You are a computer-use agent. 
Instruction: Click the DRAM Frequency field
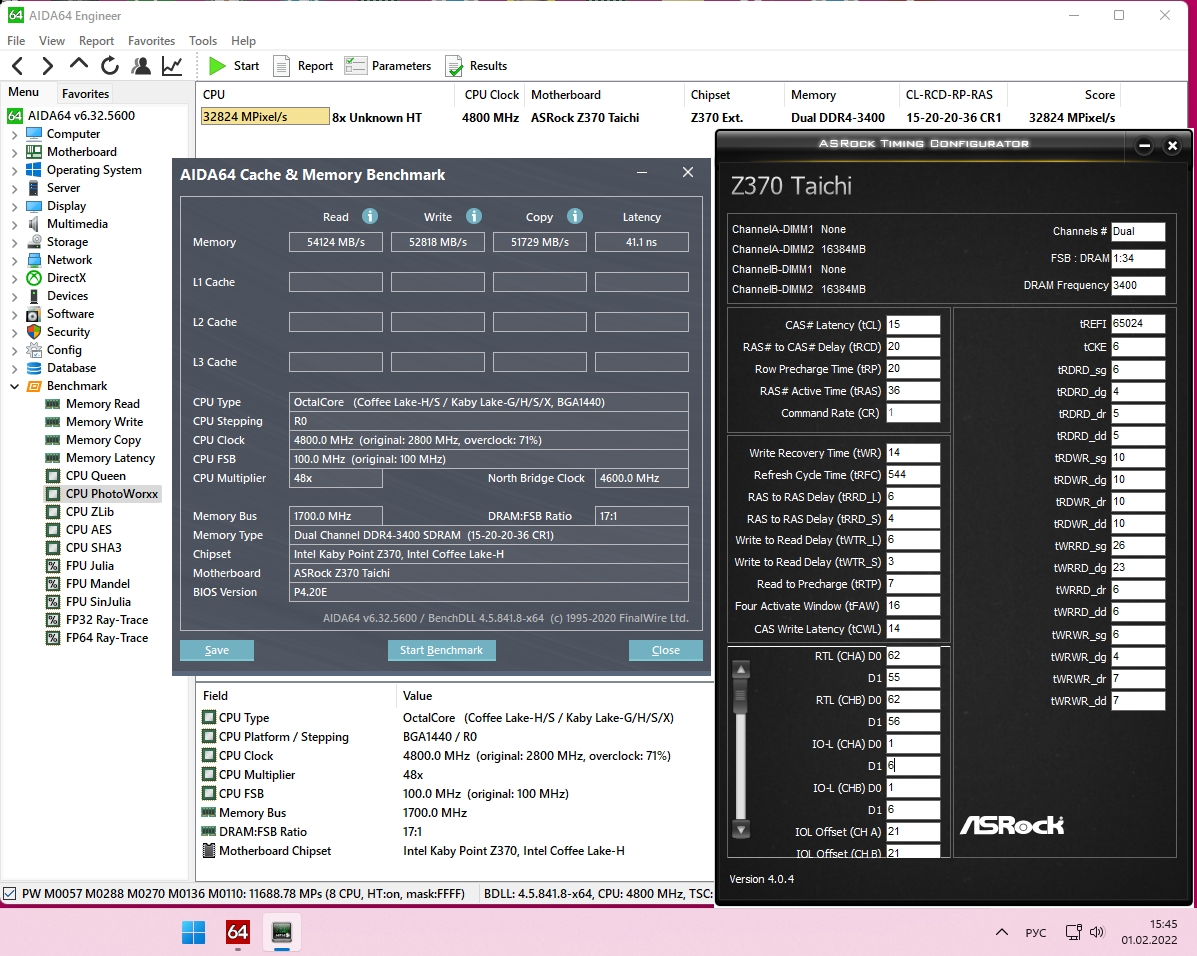tap(1137, 285)
